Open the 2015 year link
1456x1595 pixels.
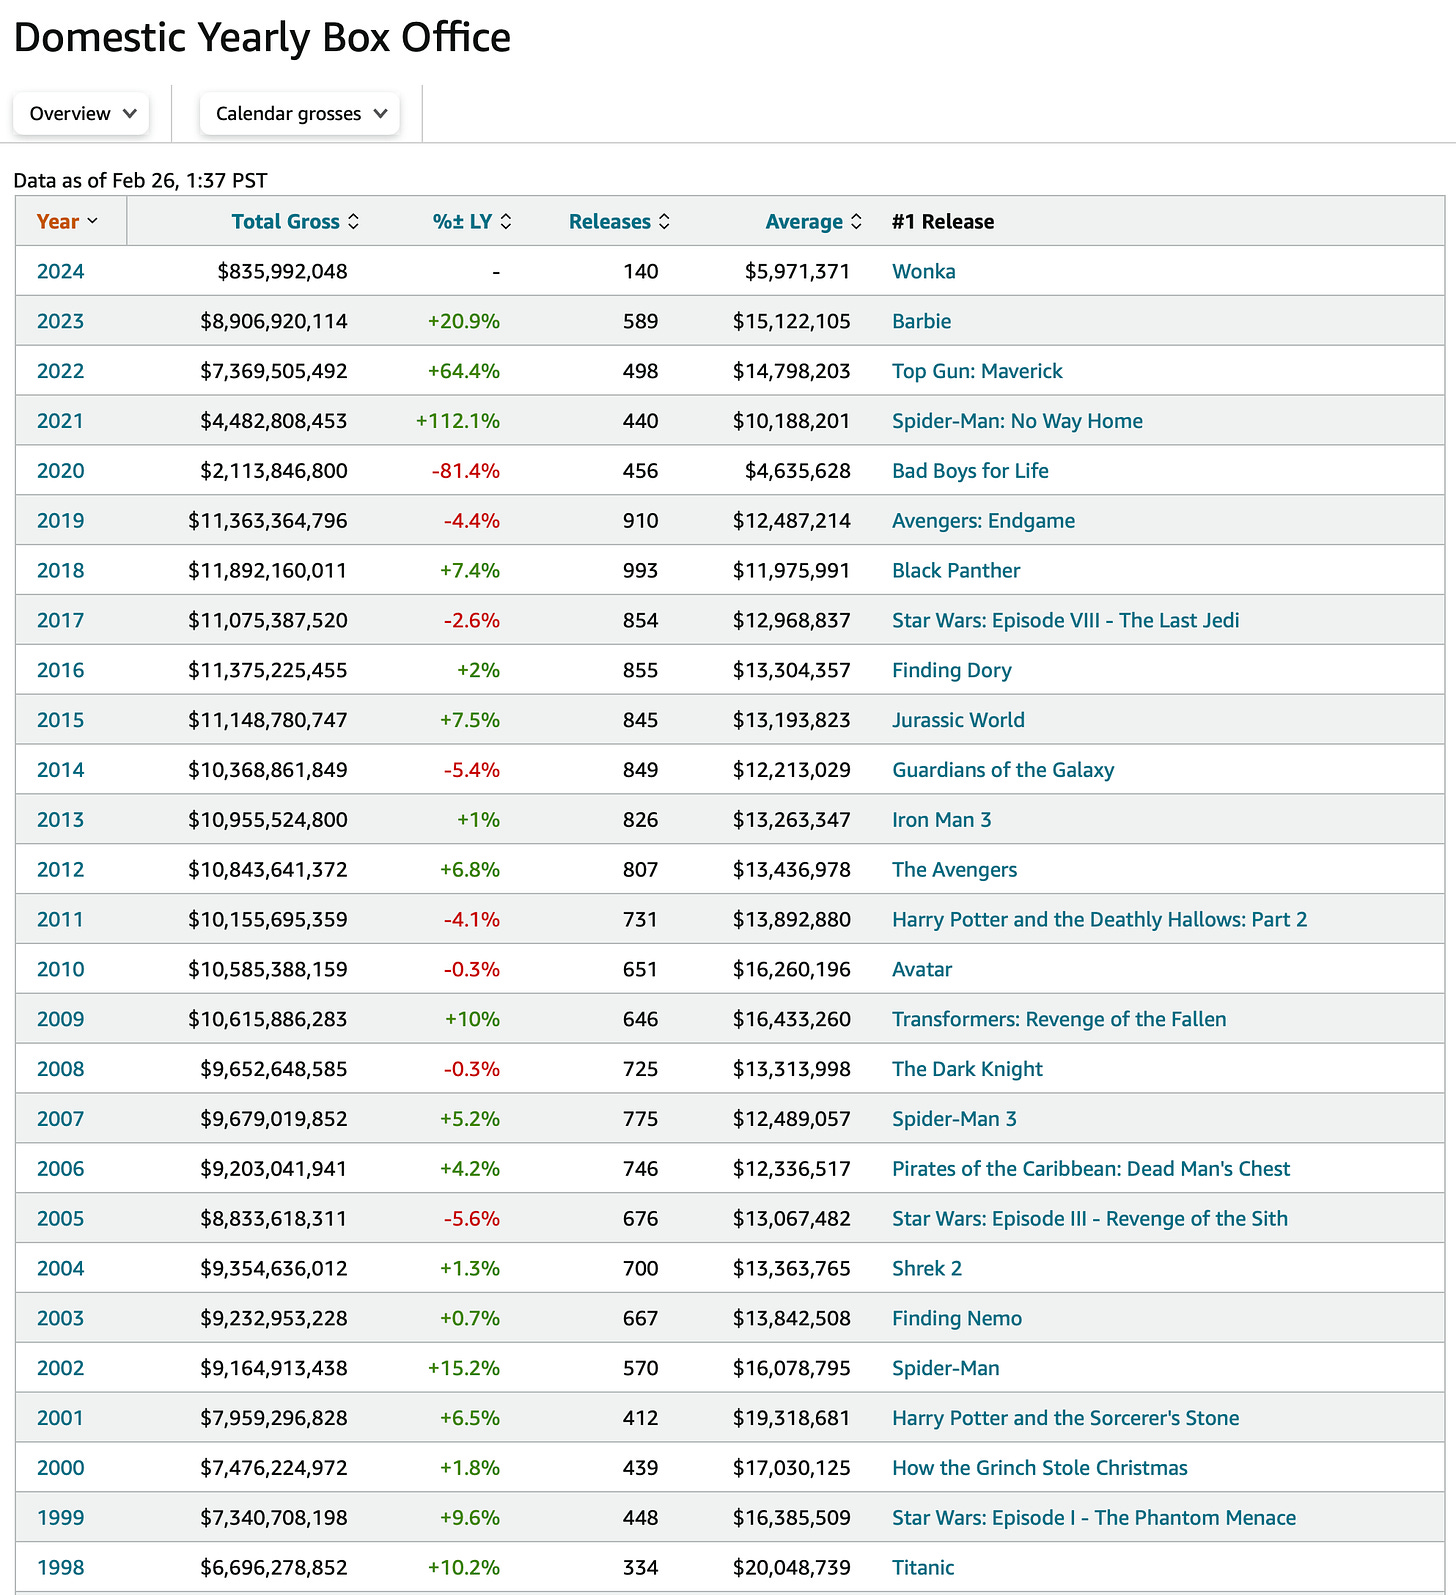60,720
